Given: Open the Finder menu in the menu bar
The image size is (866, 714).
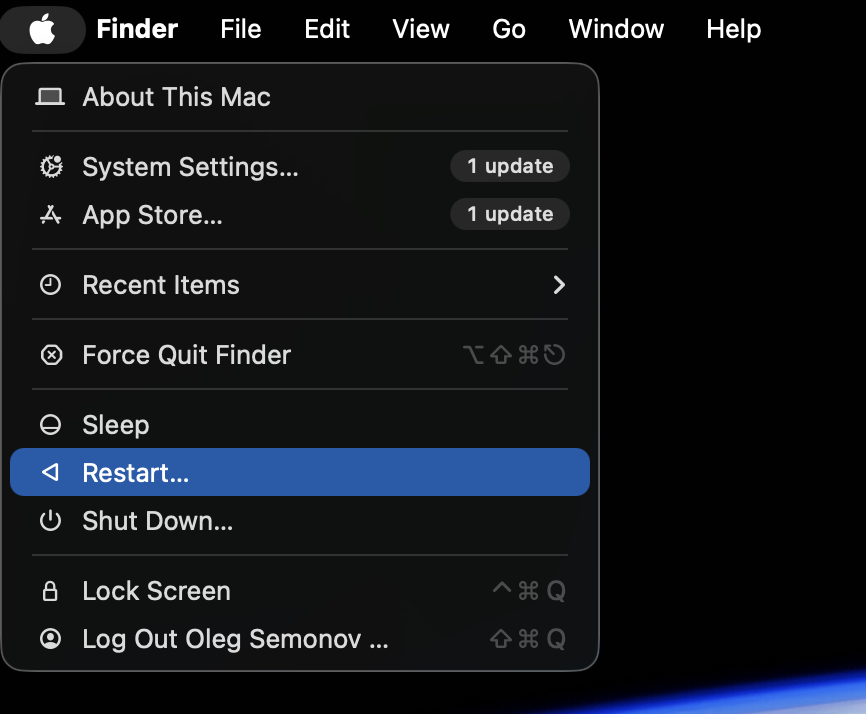Looking at the screenshot, I should (137, 30).
